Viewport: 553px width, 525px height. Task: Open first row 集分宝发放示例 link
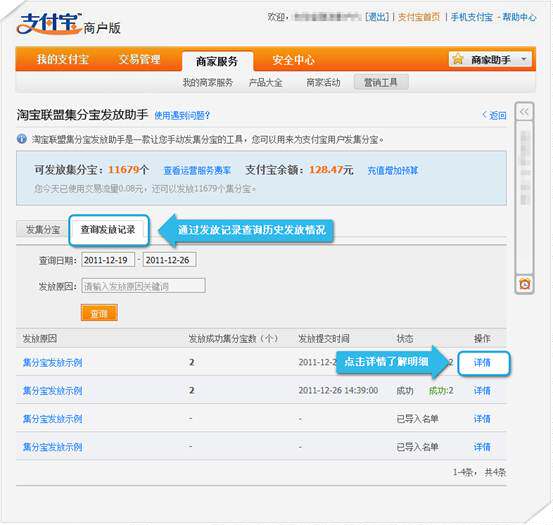pyautogui.click(x=53, y=362)
